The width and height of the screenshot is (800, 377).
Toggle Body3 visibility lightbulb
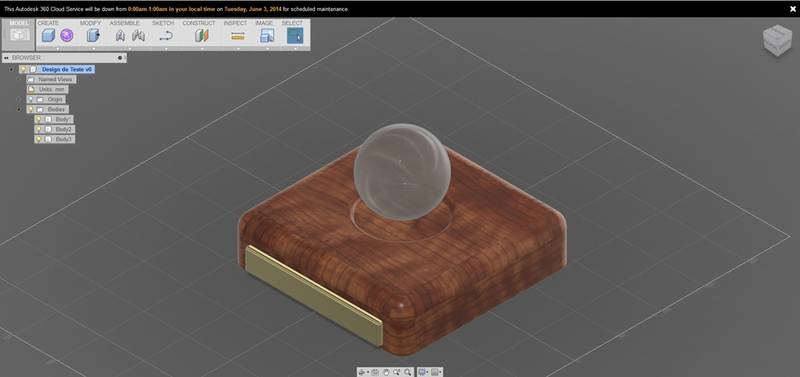[x=38, y=139]
